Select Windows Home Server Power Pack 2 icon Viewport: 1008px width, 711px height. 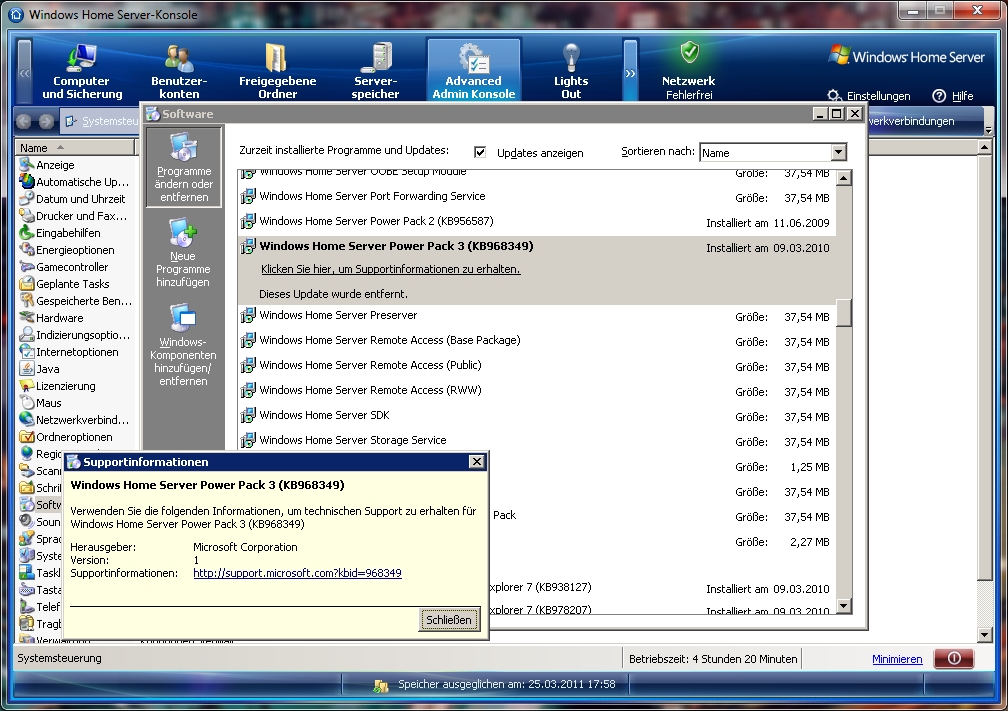[x=248, y=222]
